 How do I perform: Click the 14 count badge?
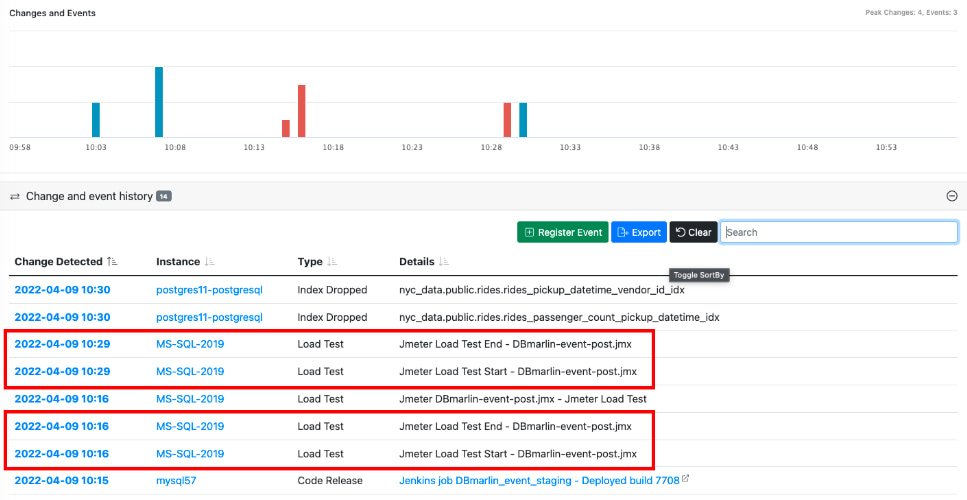tap(164, 197)
